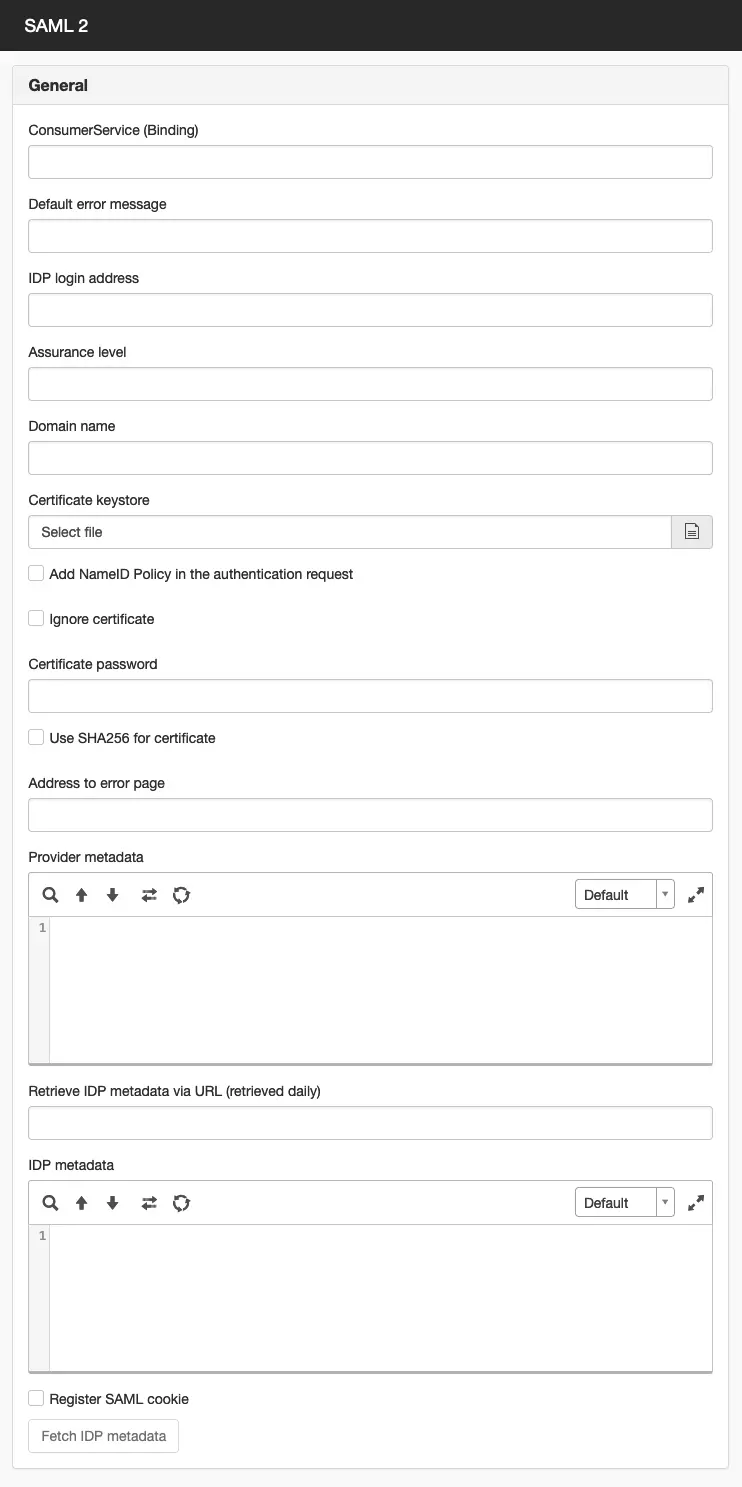This screenshot has width=742, height=1487.
Task: Open Default theme dropdown in IDP metadata
Action: click(625, 1202)
